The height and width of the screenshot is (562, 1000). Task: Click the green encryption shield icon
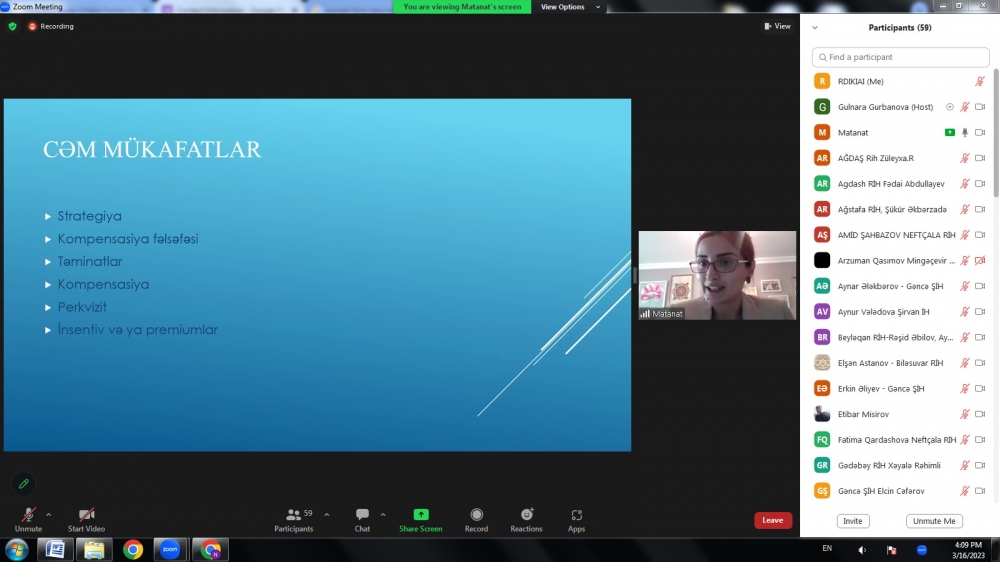(12, 26)
